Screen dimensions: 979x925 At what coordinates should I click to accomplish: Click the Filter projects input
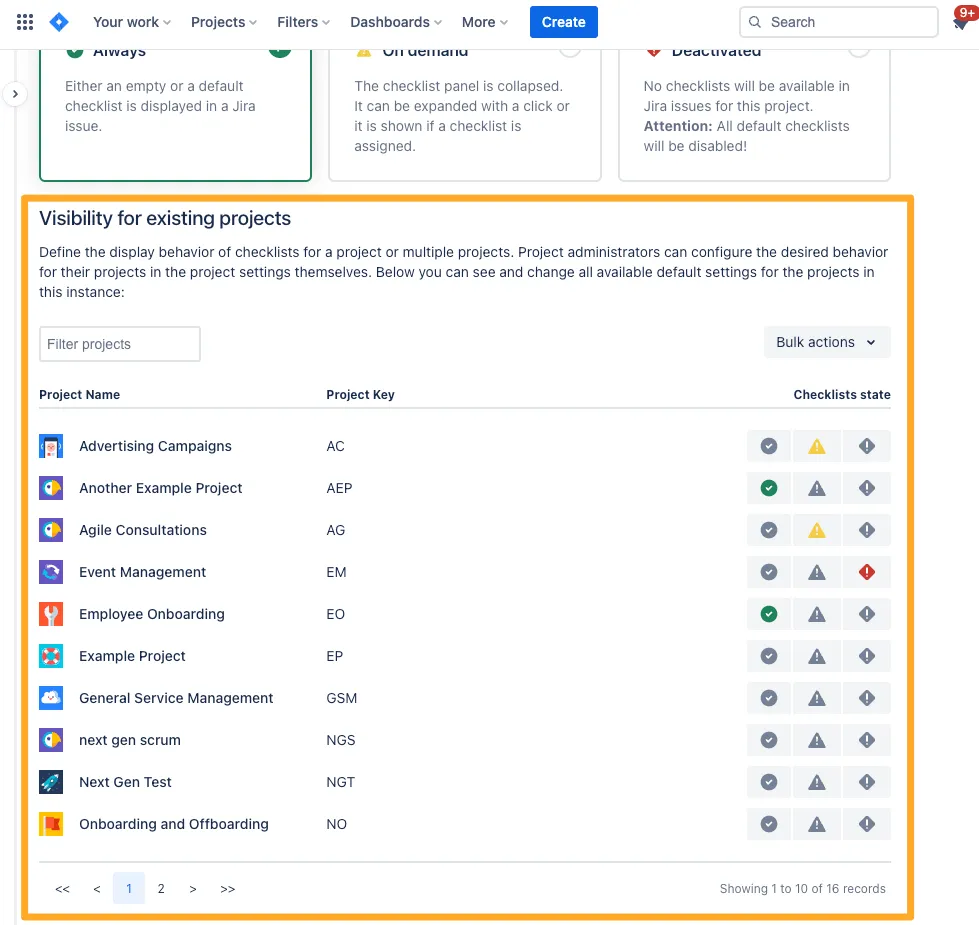pos(120,344)
